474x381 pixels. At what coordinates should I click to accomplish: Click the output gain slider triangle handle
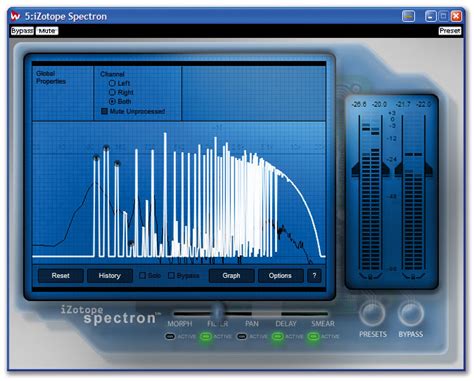(399, 168)
